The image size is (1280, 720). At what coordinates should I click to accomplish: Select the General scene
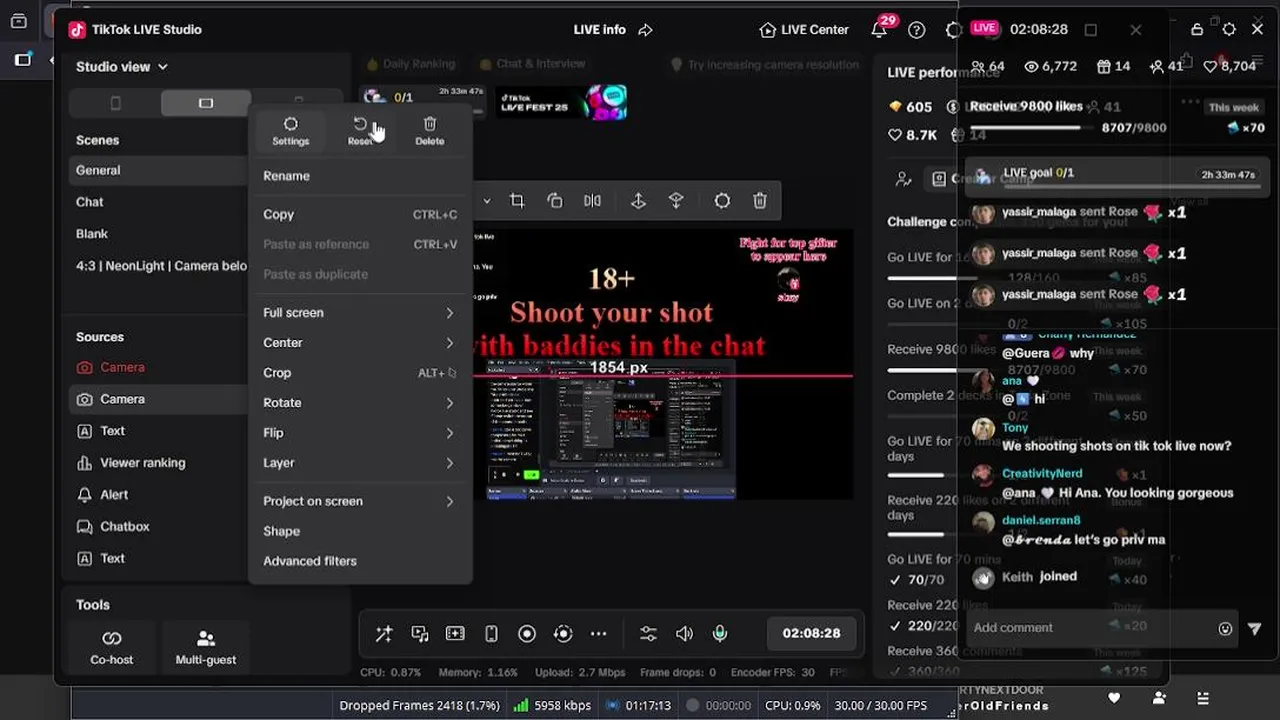[x=160, y=170]
